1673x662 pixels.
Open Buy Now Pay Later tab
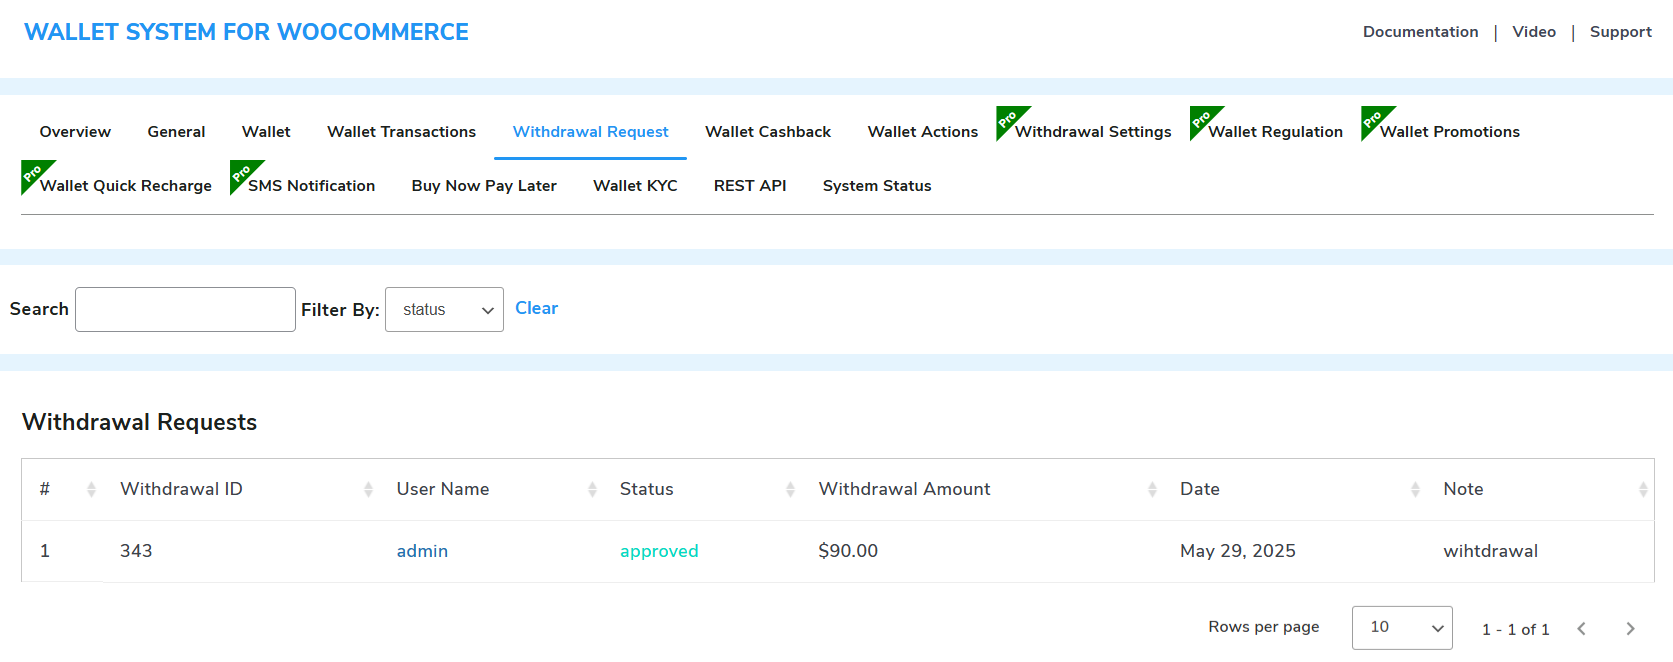(x=484, y=186)
